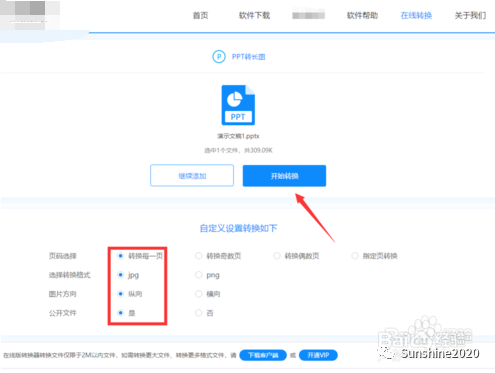Viewport: 495px width, 373px height.
Task: Click the 开通VIP button
Action: pos(318,355)
